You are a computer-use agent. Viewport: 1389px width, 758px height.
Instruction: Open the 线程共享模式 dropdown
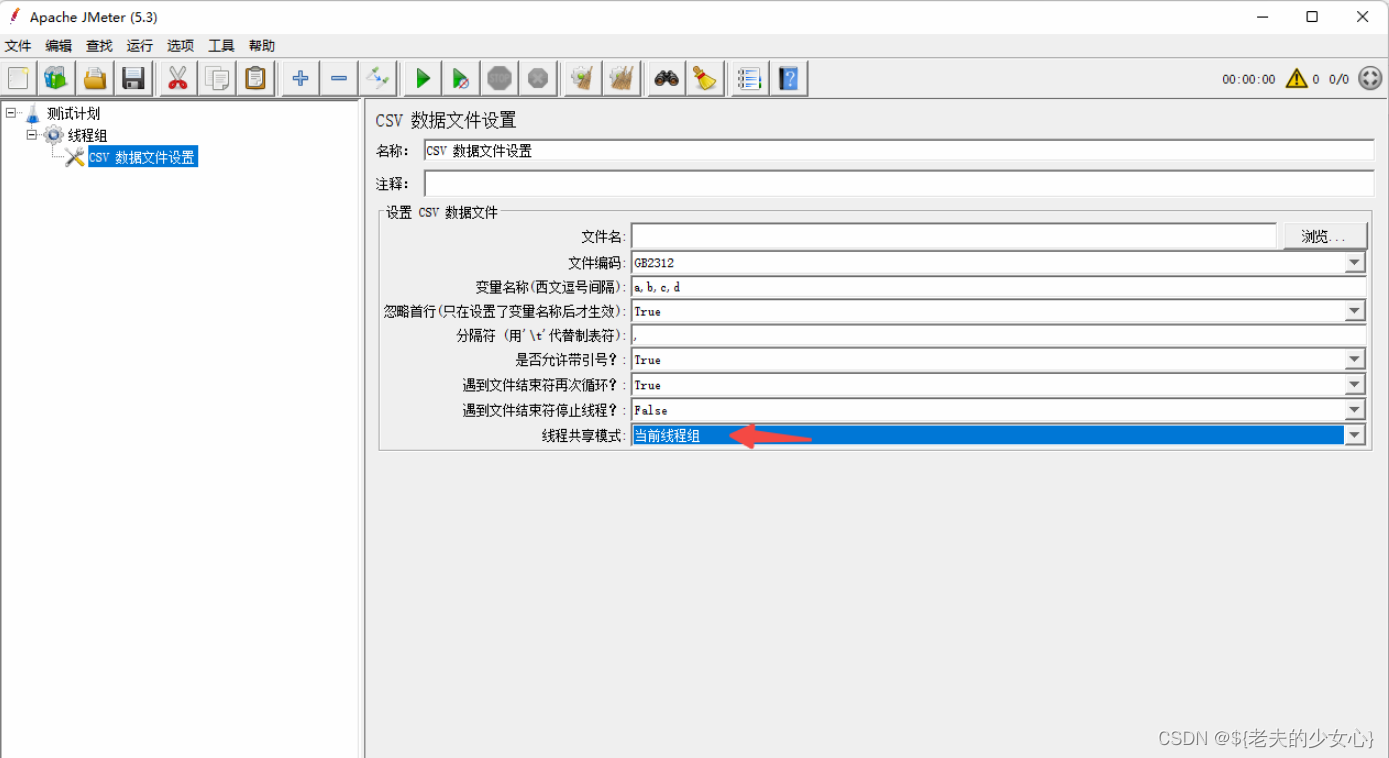[1355, 435]
